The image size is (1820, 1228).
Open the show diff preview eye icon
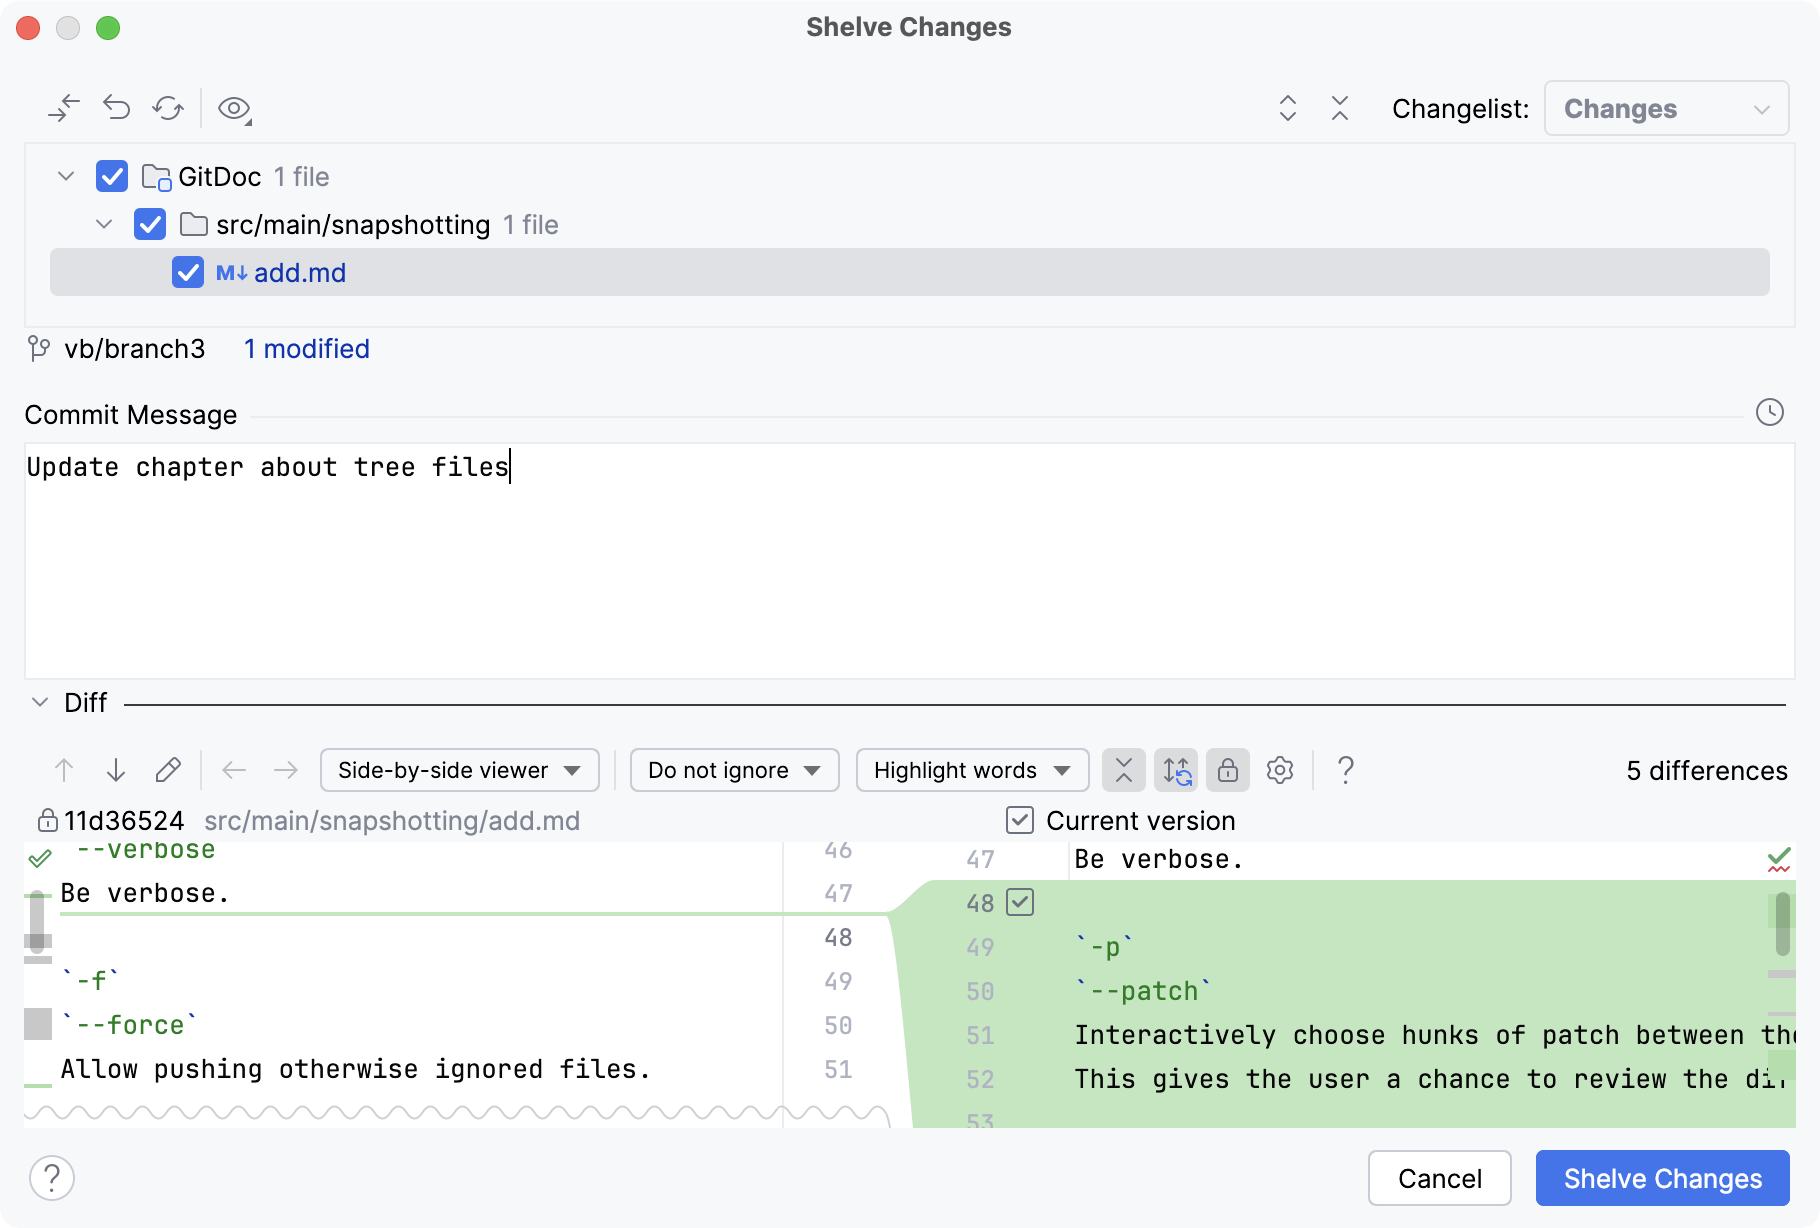click(234, 108)
